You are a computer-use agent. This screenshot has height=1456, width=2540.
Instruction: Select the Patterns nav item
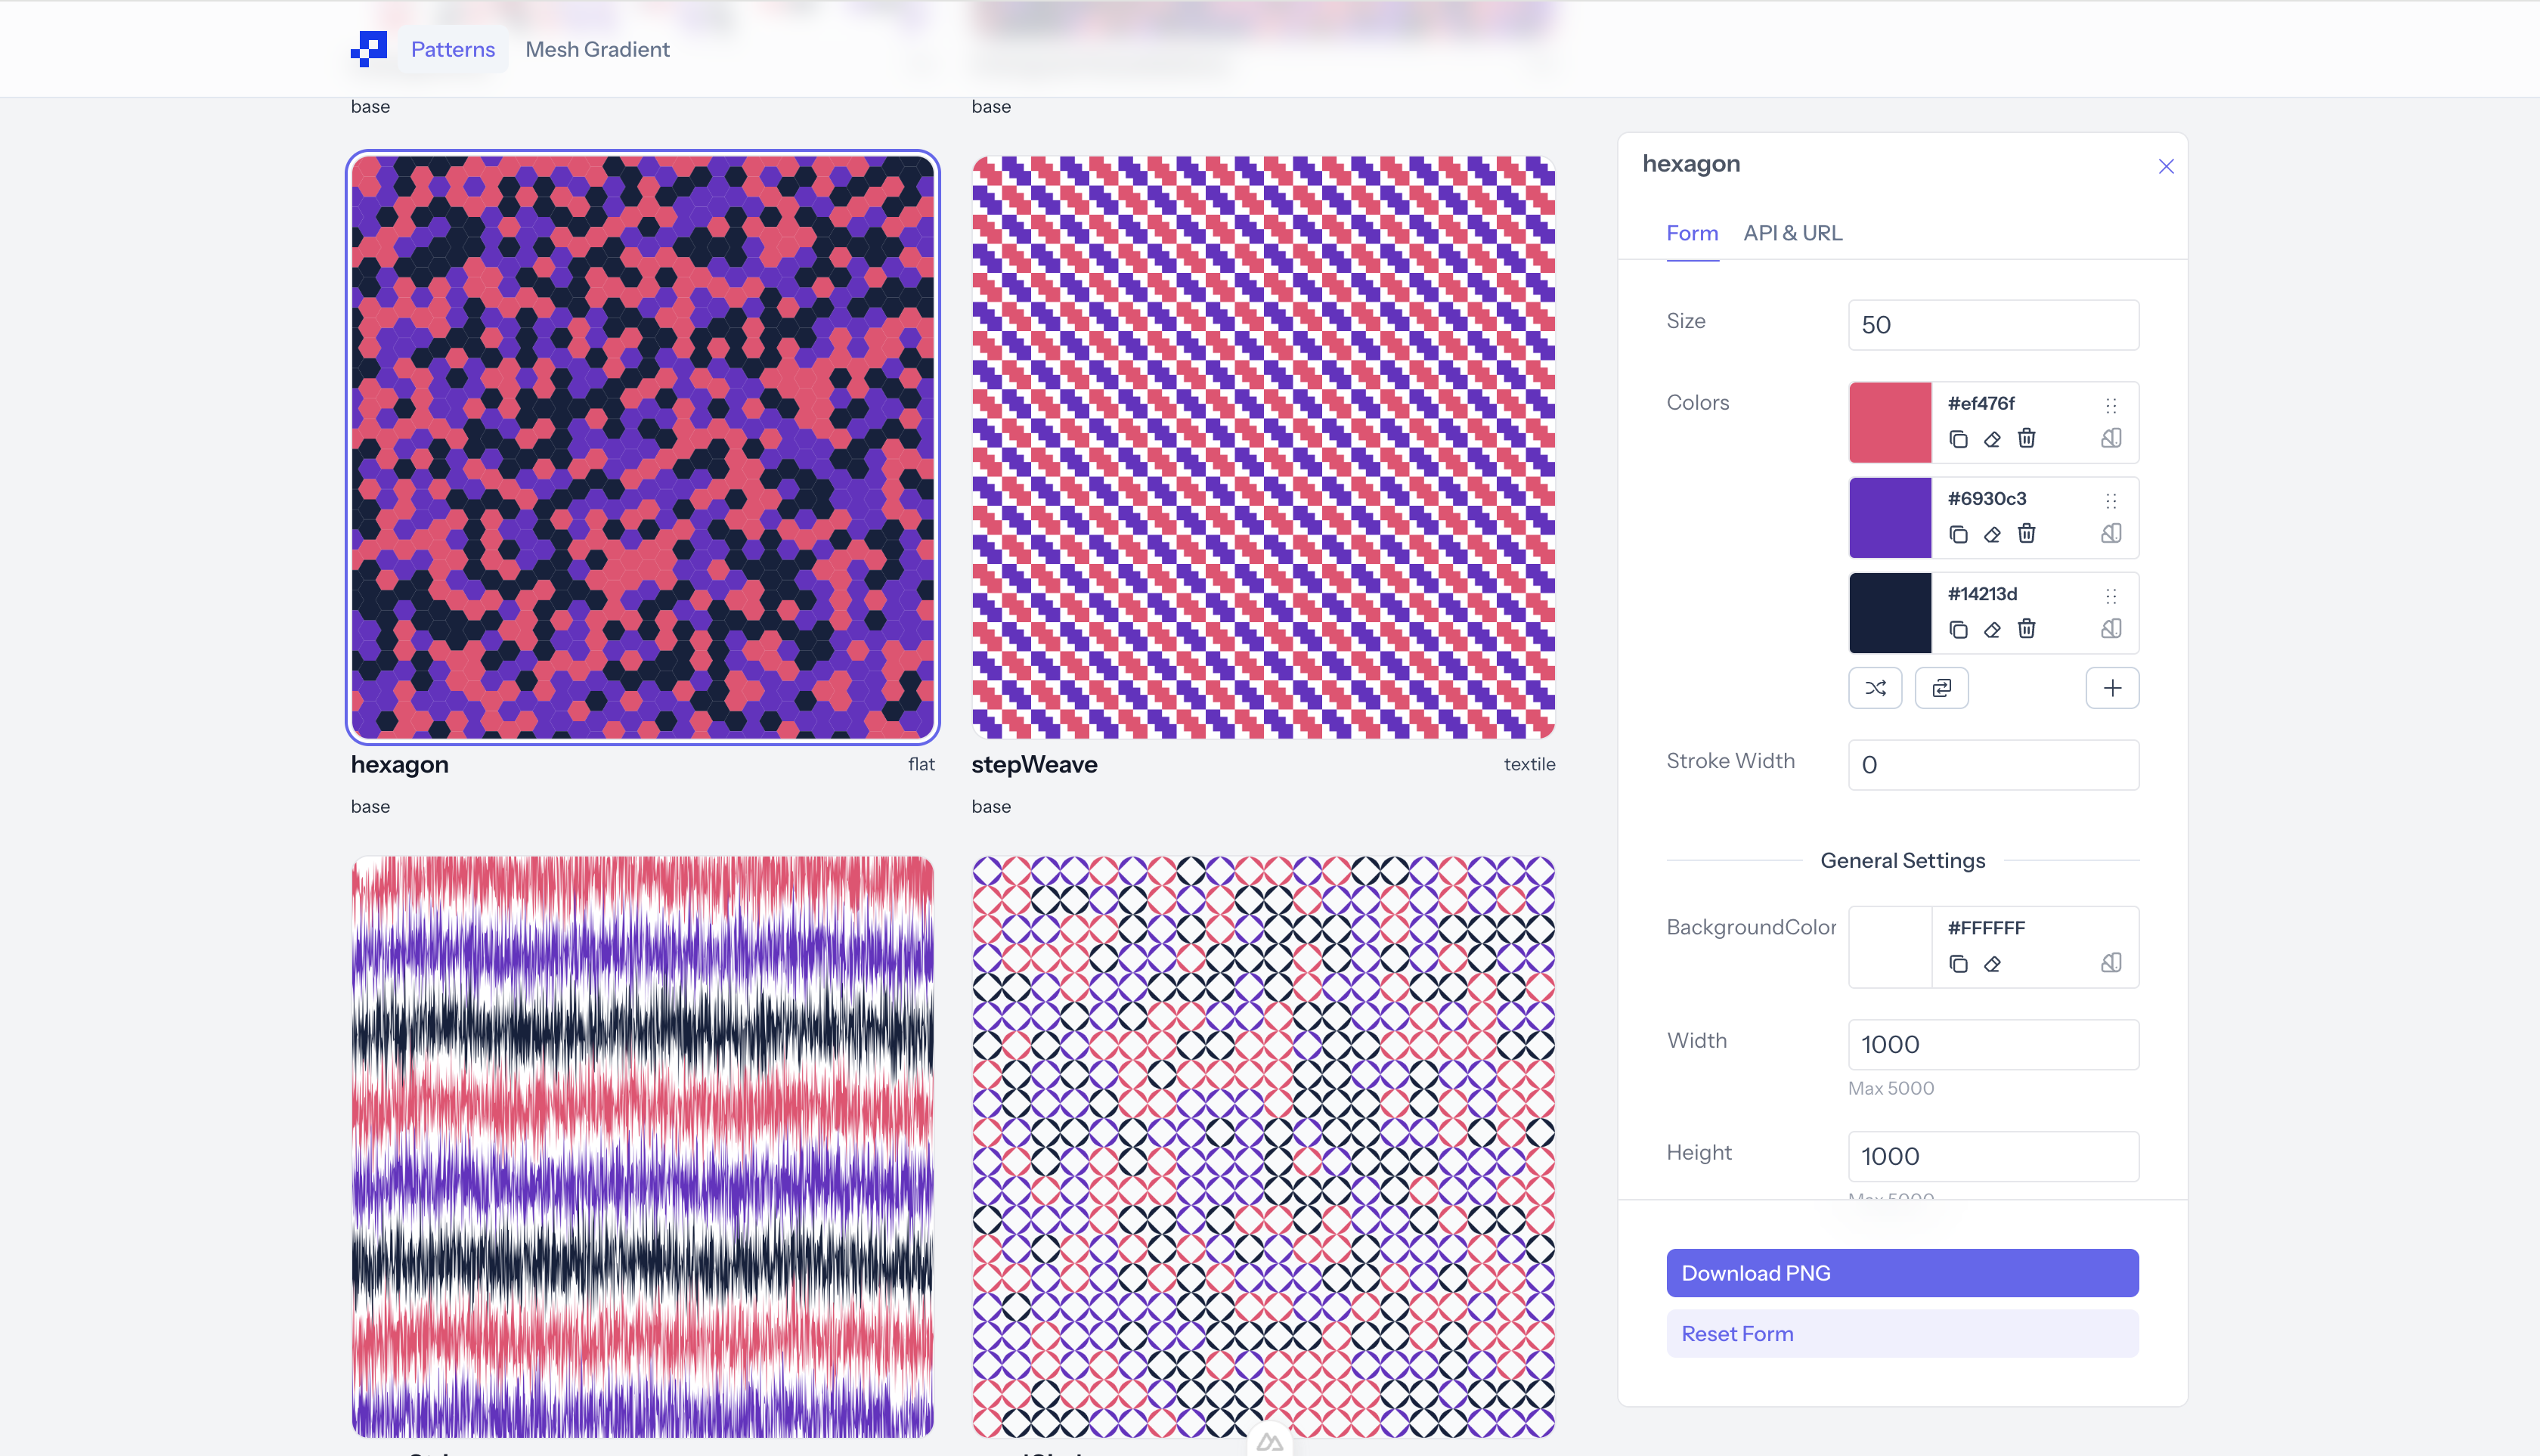(452, 49)
